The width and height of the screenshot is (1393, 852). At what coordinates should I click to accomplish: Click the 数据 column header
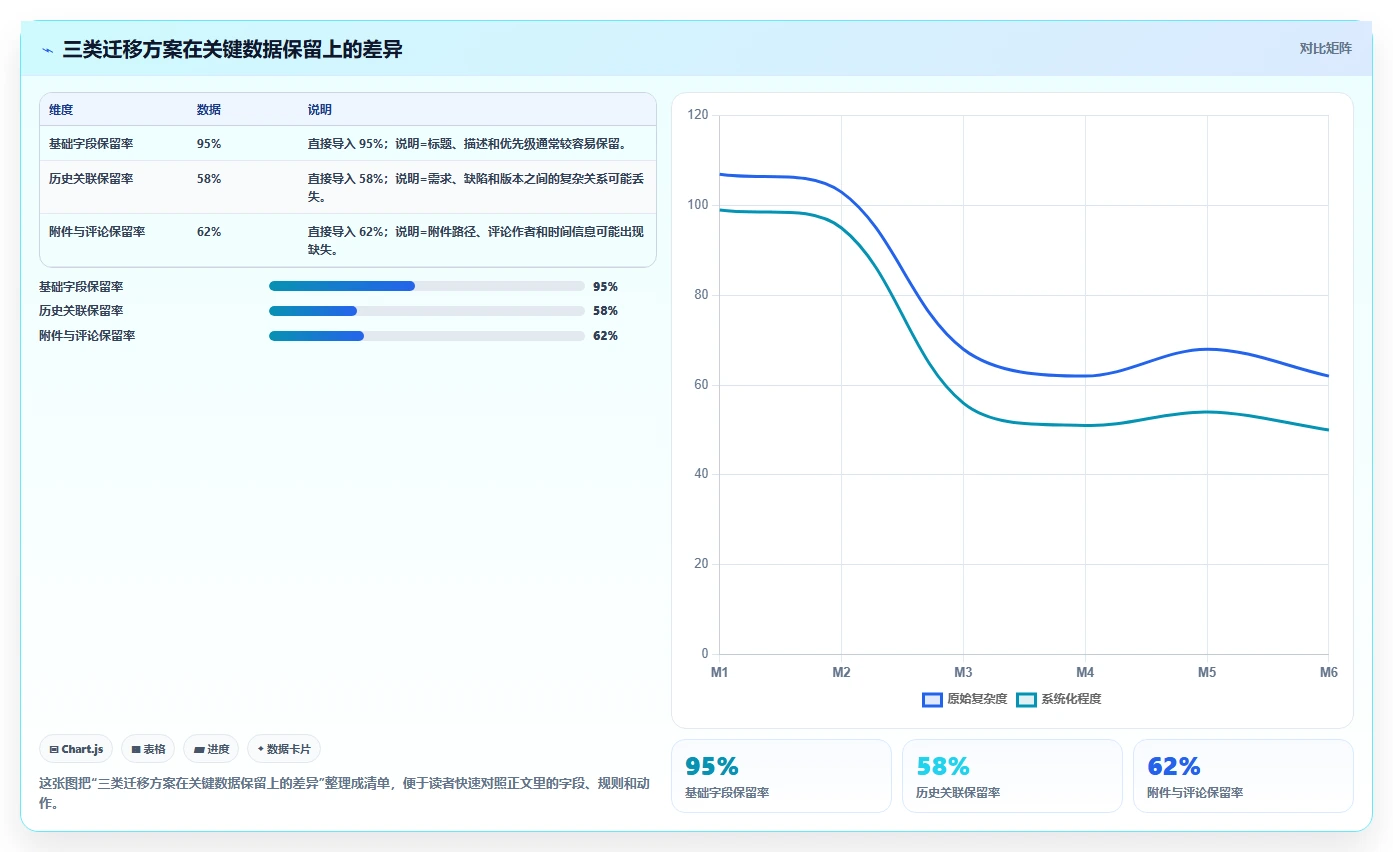tap(209, 110)
